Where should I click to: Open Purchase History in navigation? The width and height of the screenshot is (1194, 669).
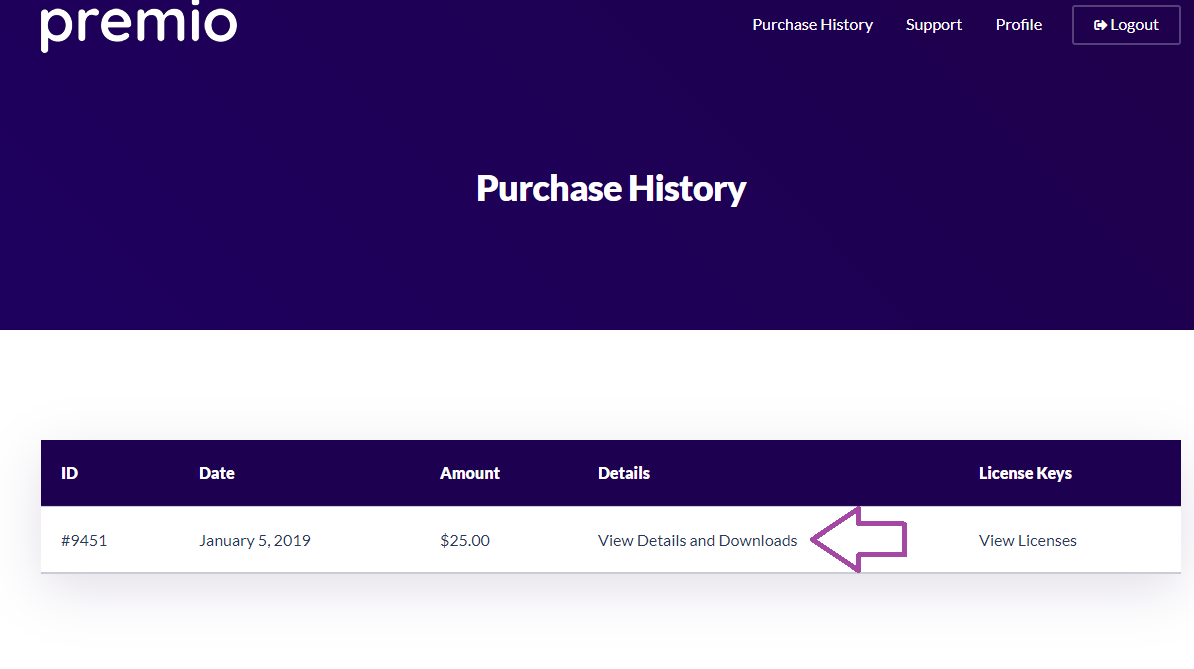click(x=812, y=25)
